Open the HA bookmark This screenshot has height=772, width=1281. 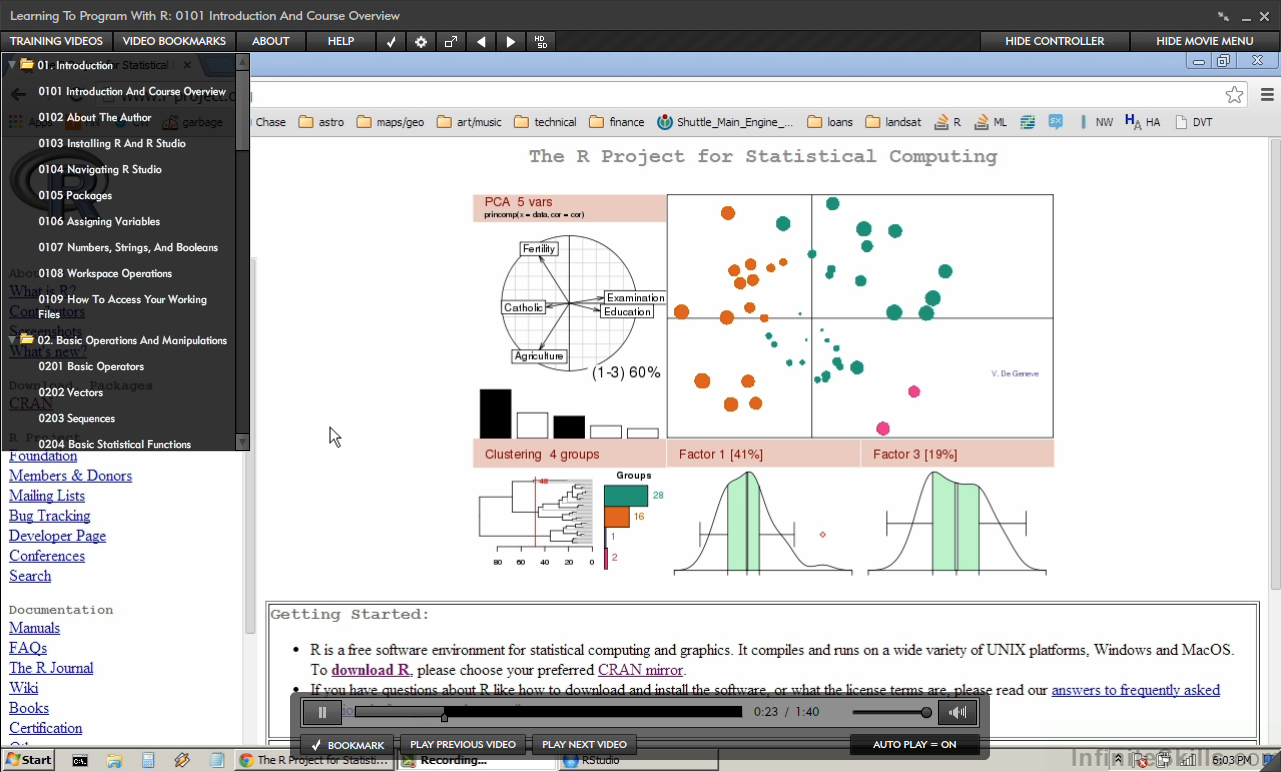1143,122
